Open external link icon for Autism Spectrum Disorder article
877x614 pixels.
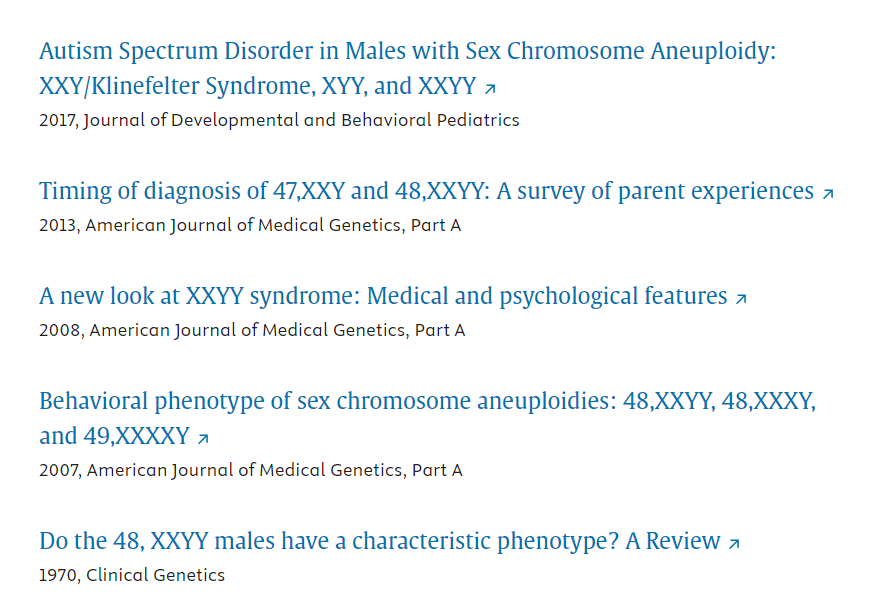tap(490, 89)
